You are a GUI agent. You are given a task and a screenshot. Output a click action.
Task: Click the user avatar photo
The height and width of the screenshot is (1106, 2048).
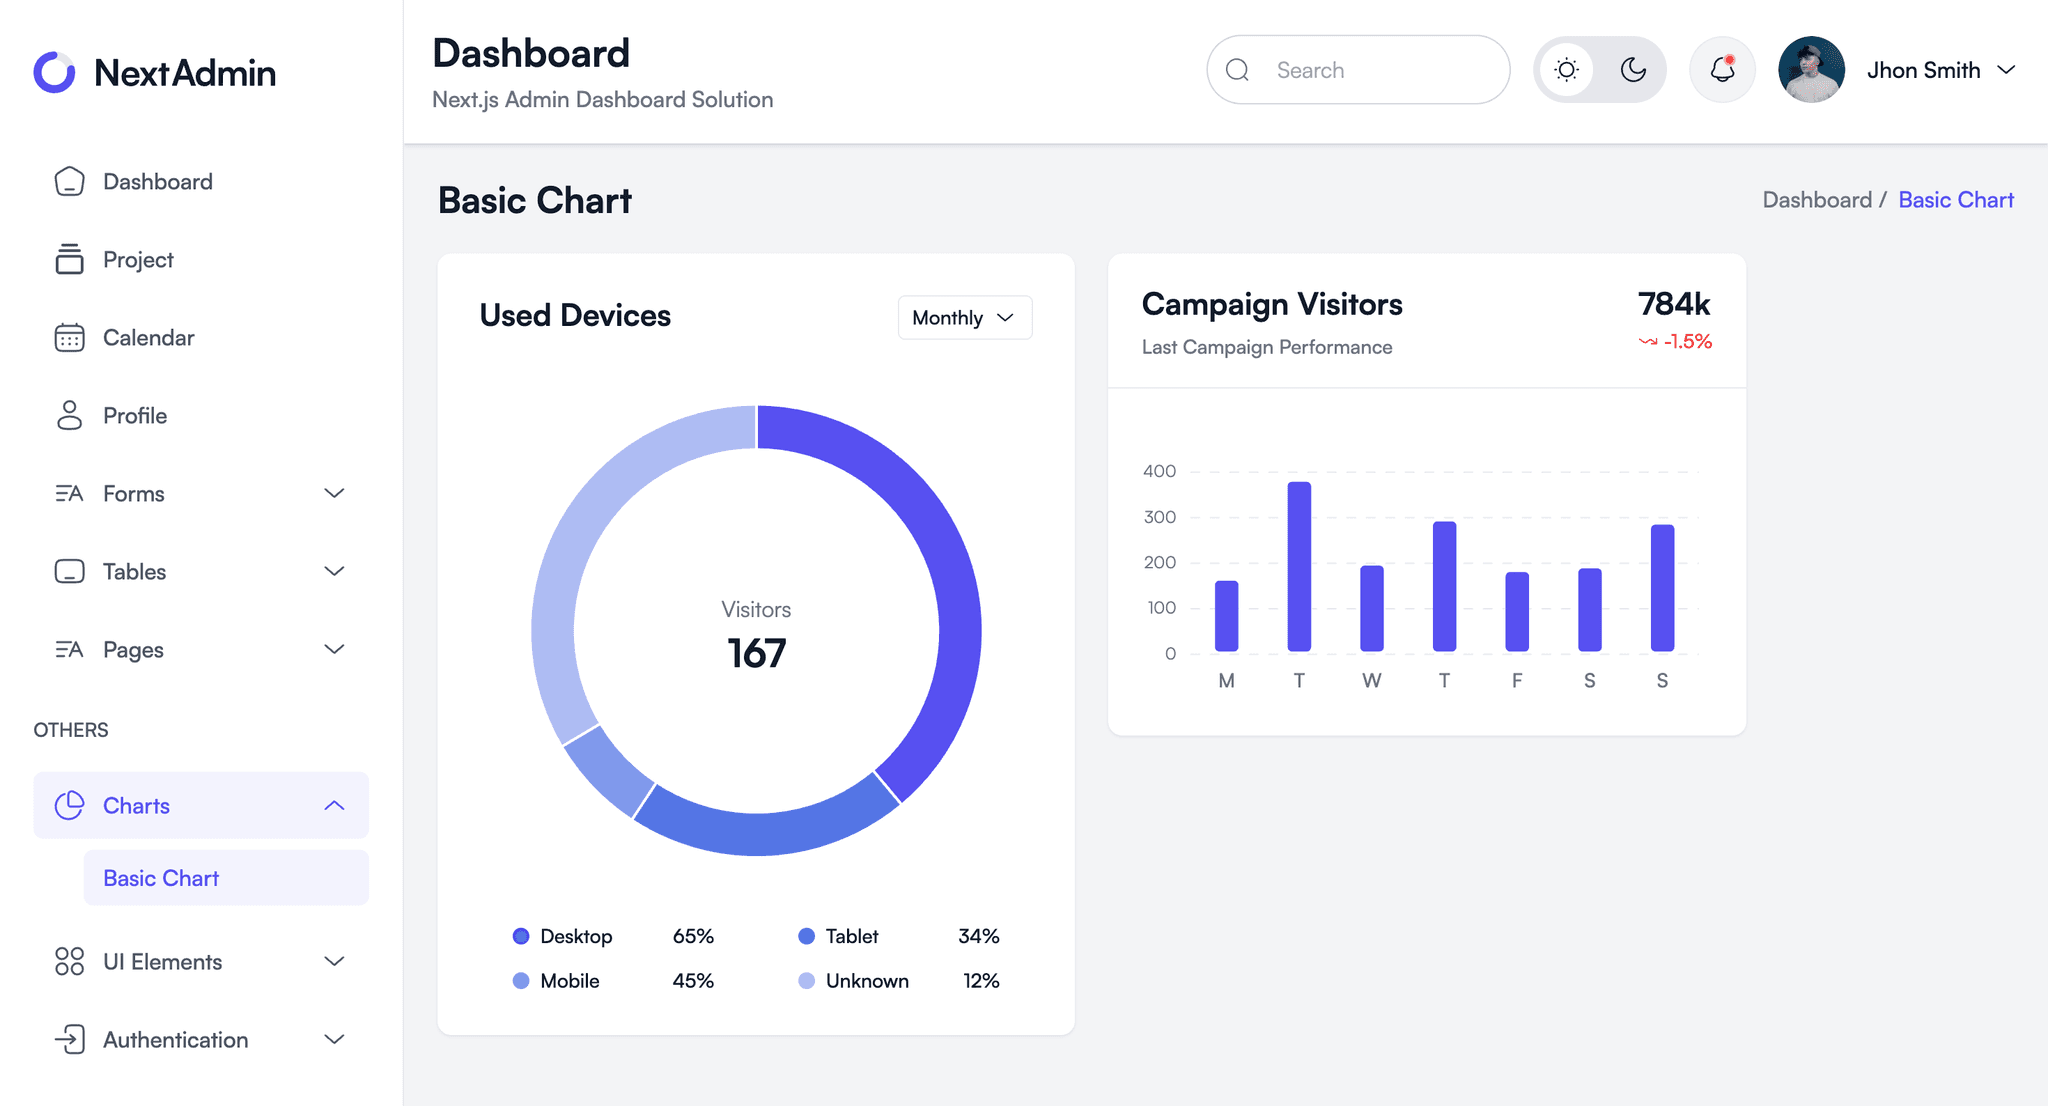coord(1811,69)
